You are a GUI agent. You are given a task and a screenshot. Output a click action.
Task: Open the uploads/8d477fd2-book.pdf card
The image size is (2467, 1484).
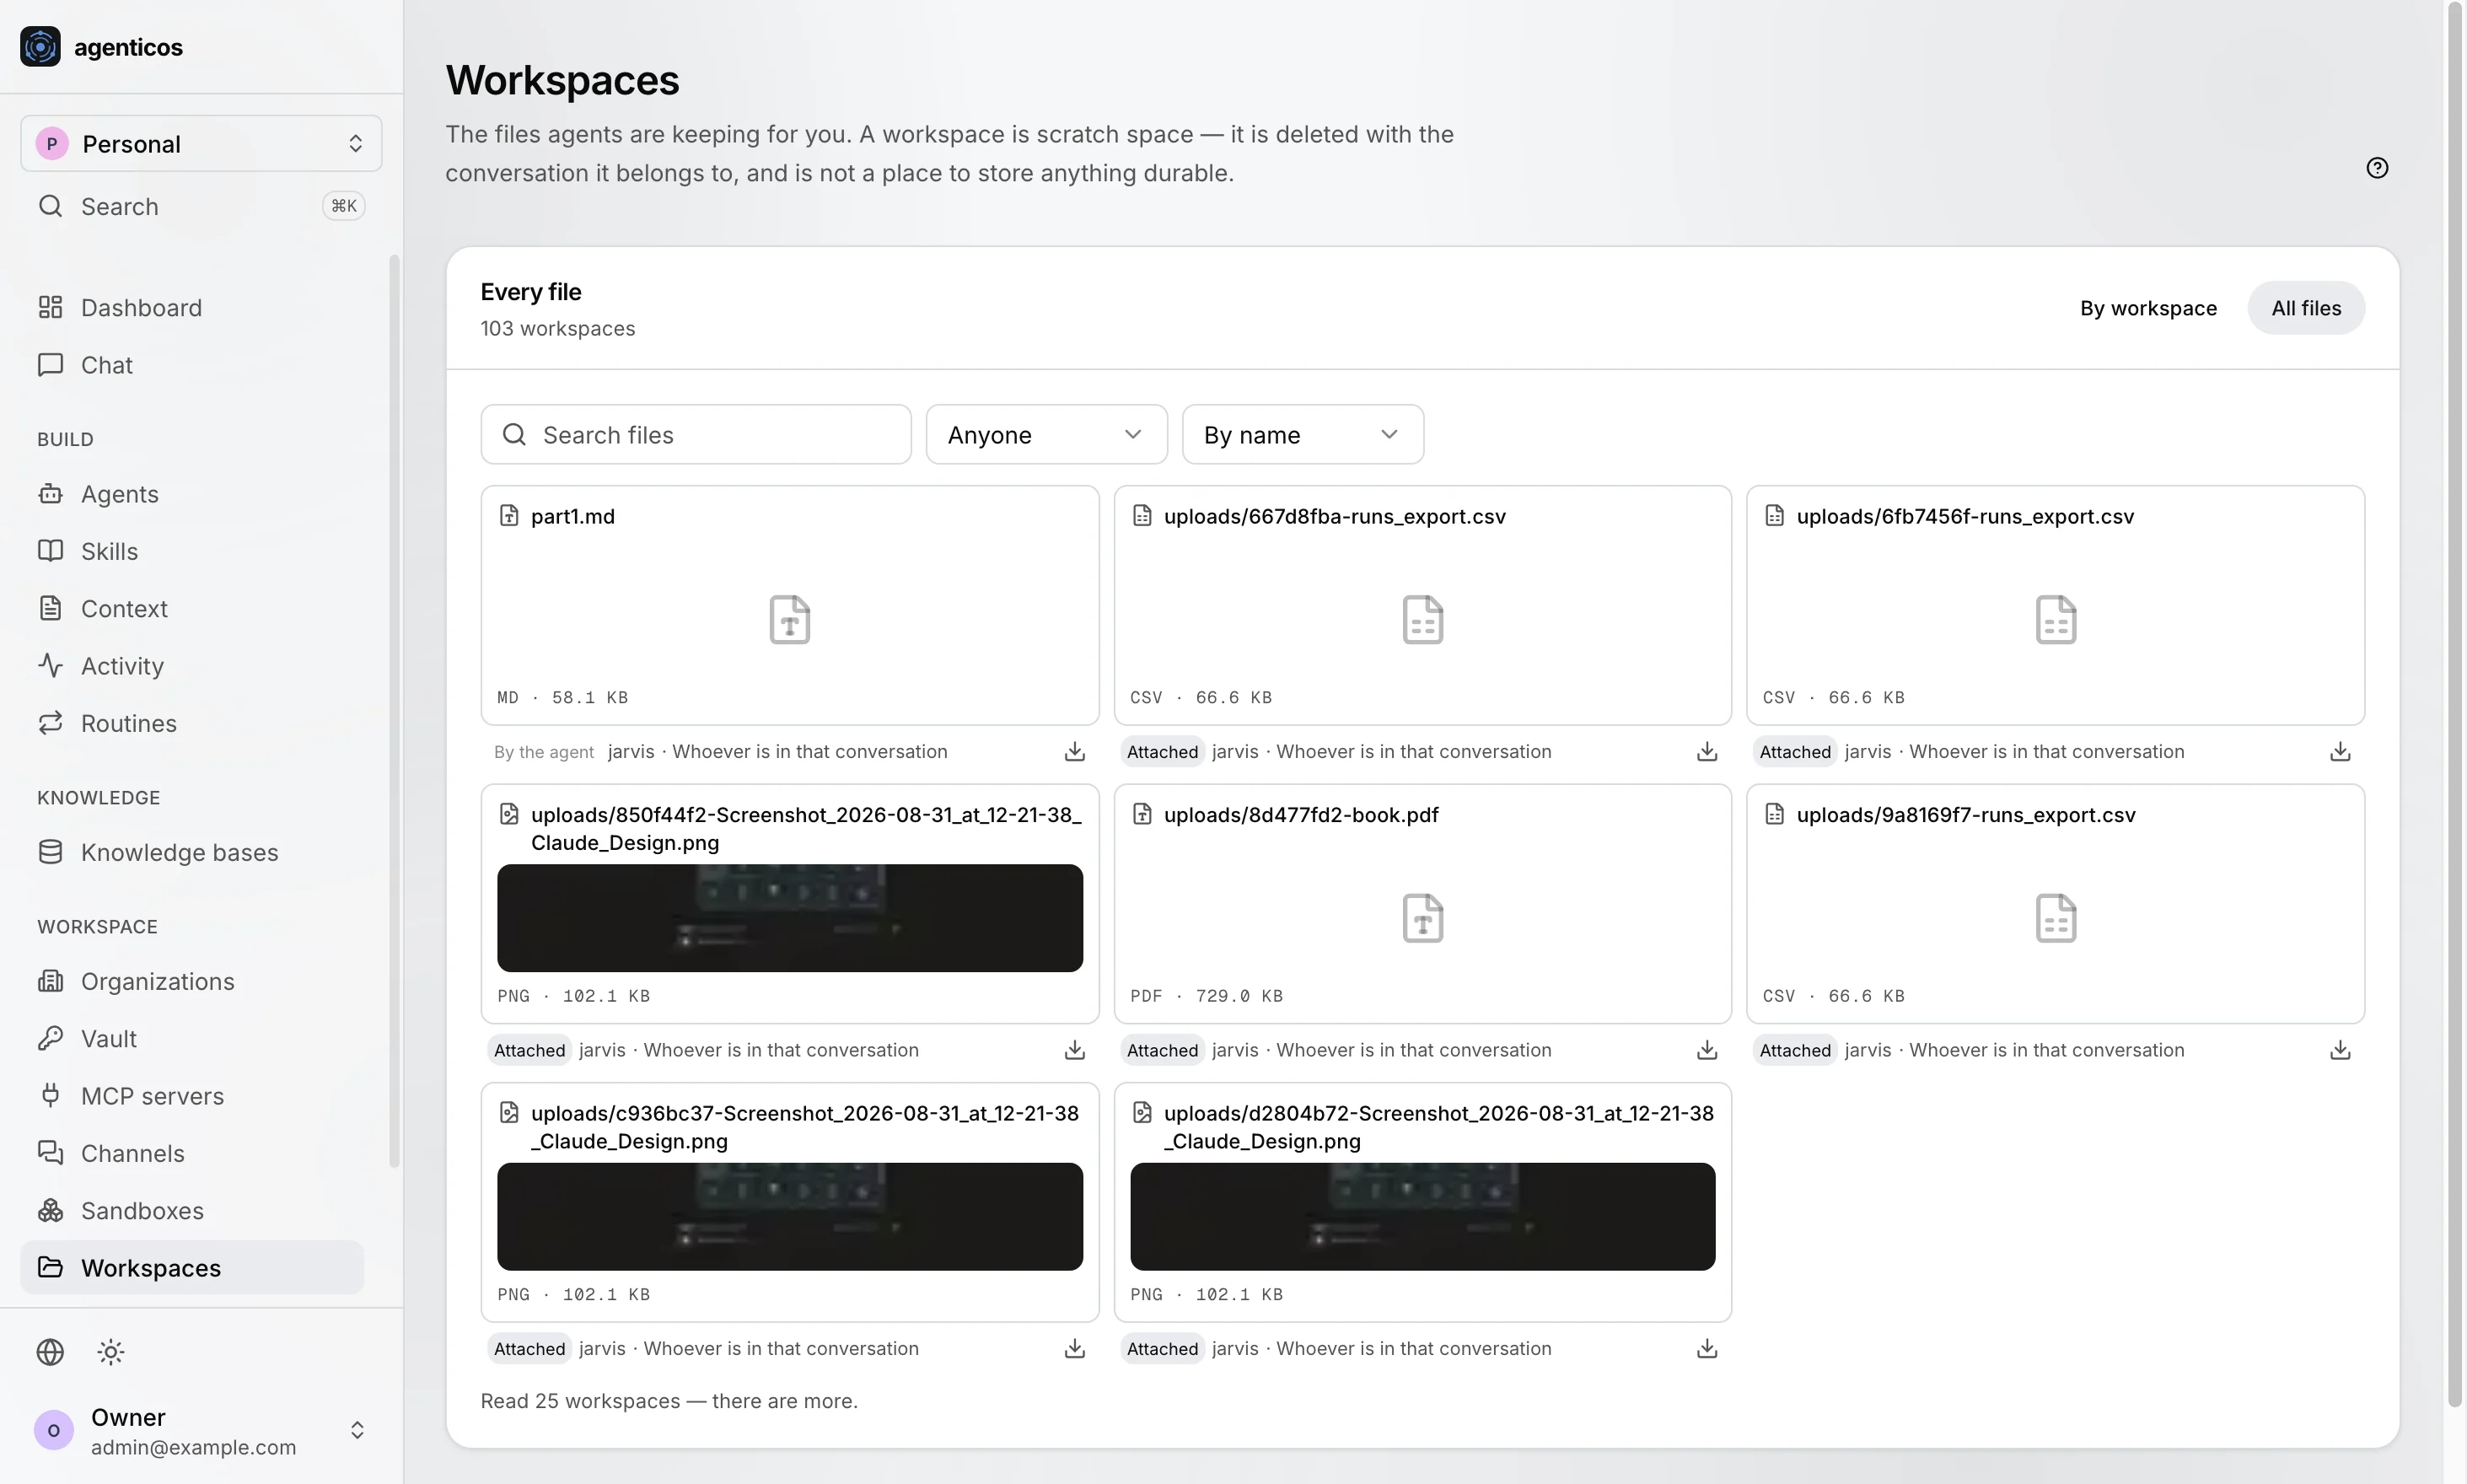[x=1422, y=903]
